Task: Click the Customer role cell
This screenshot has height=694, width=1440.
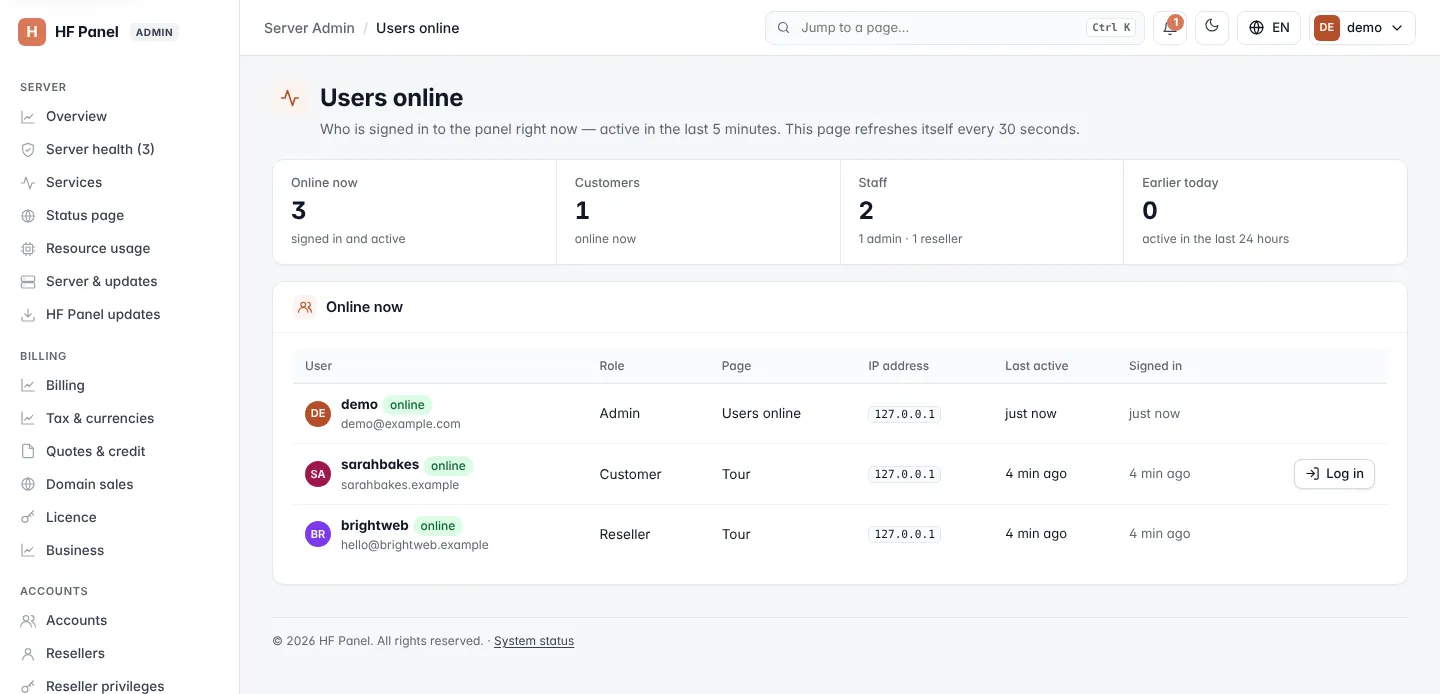Action: click(630, 474)
